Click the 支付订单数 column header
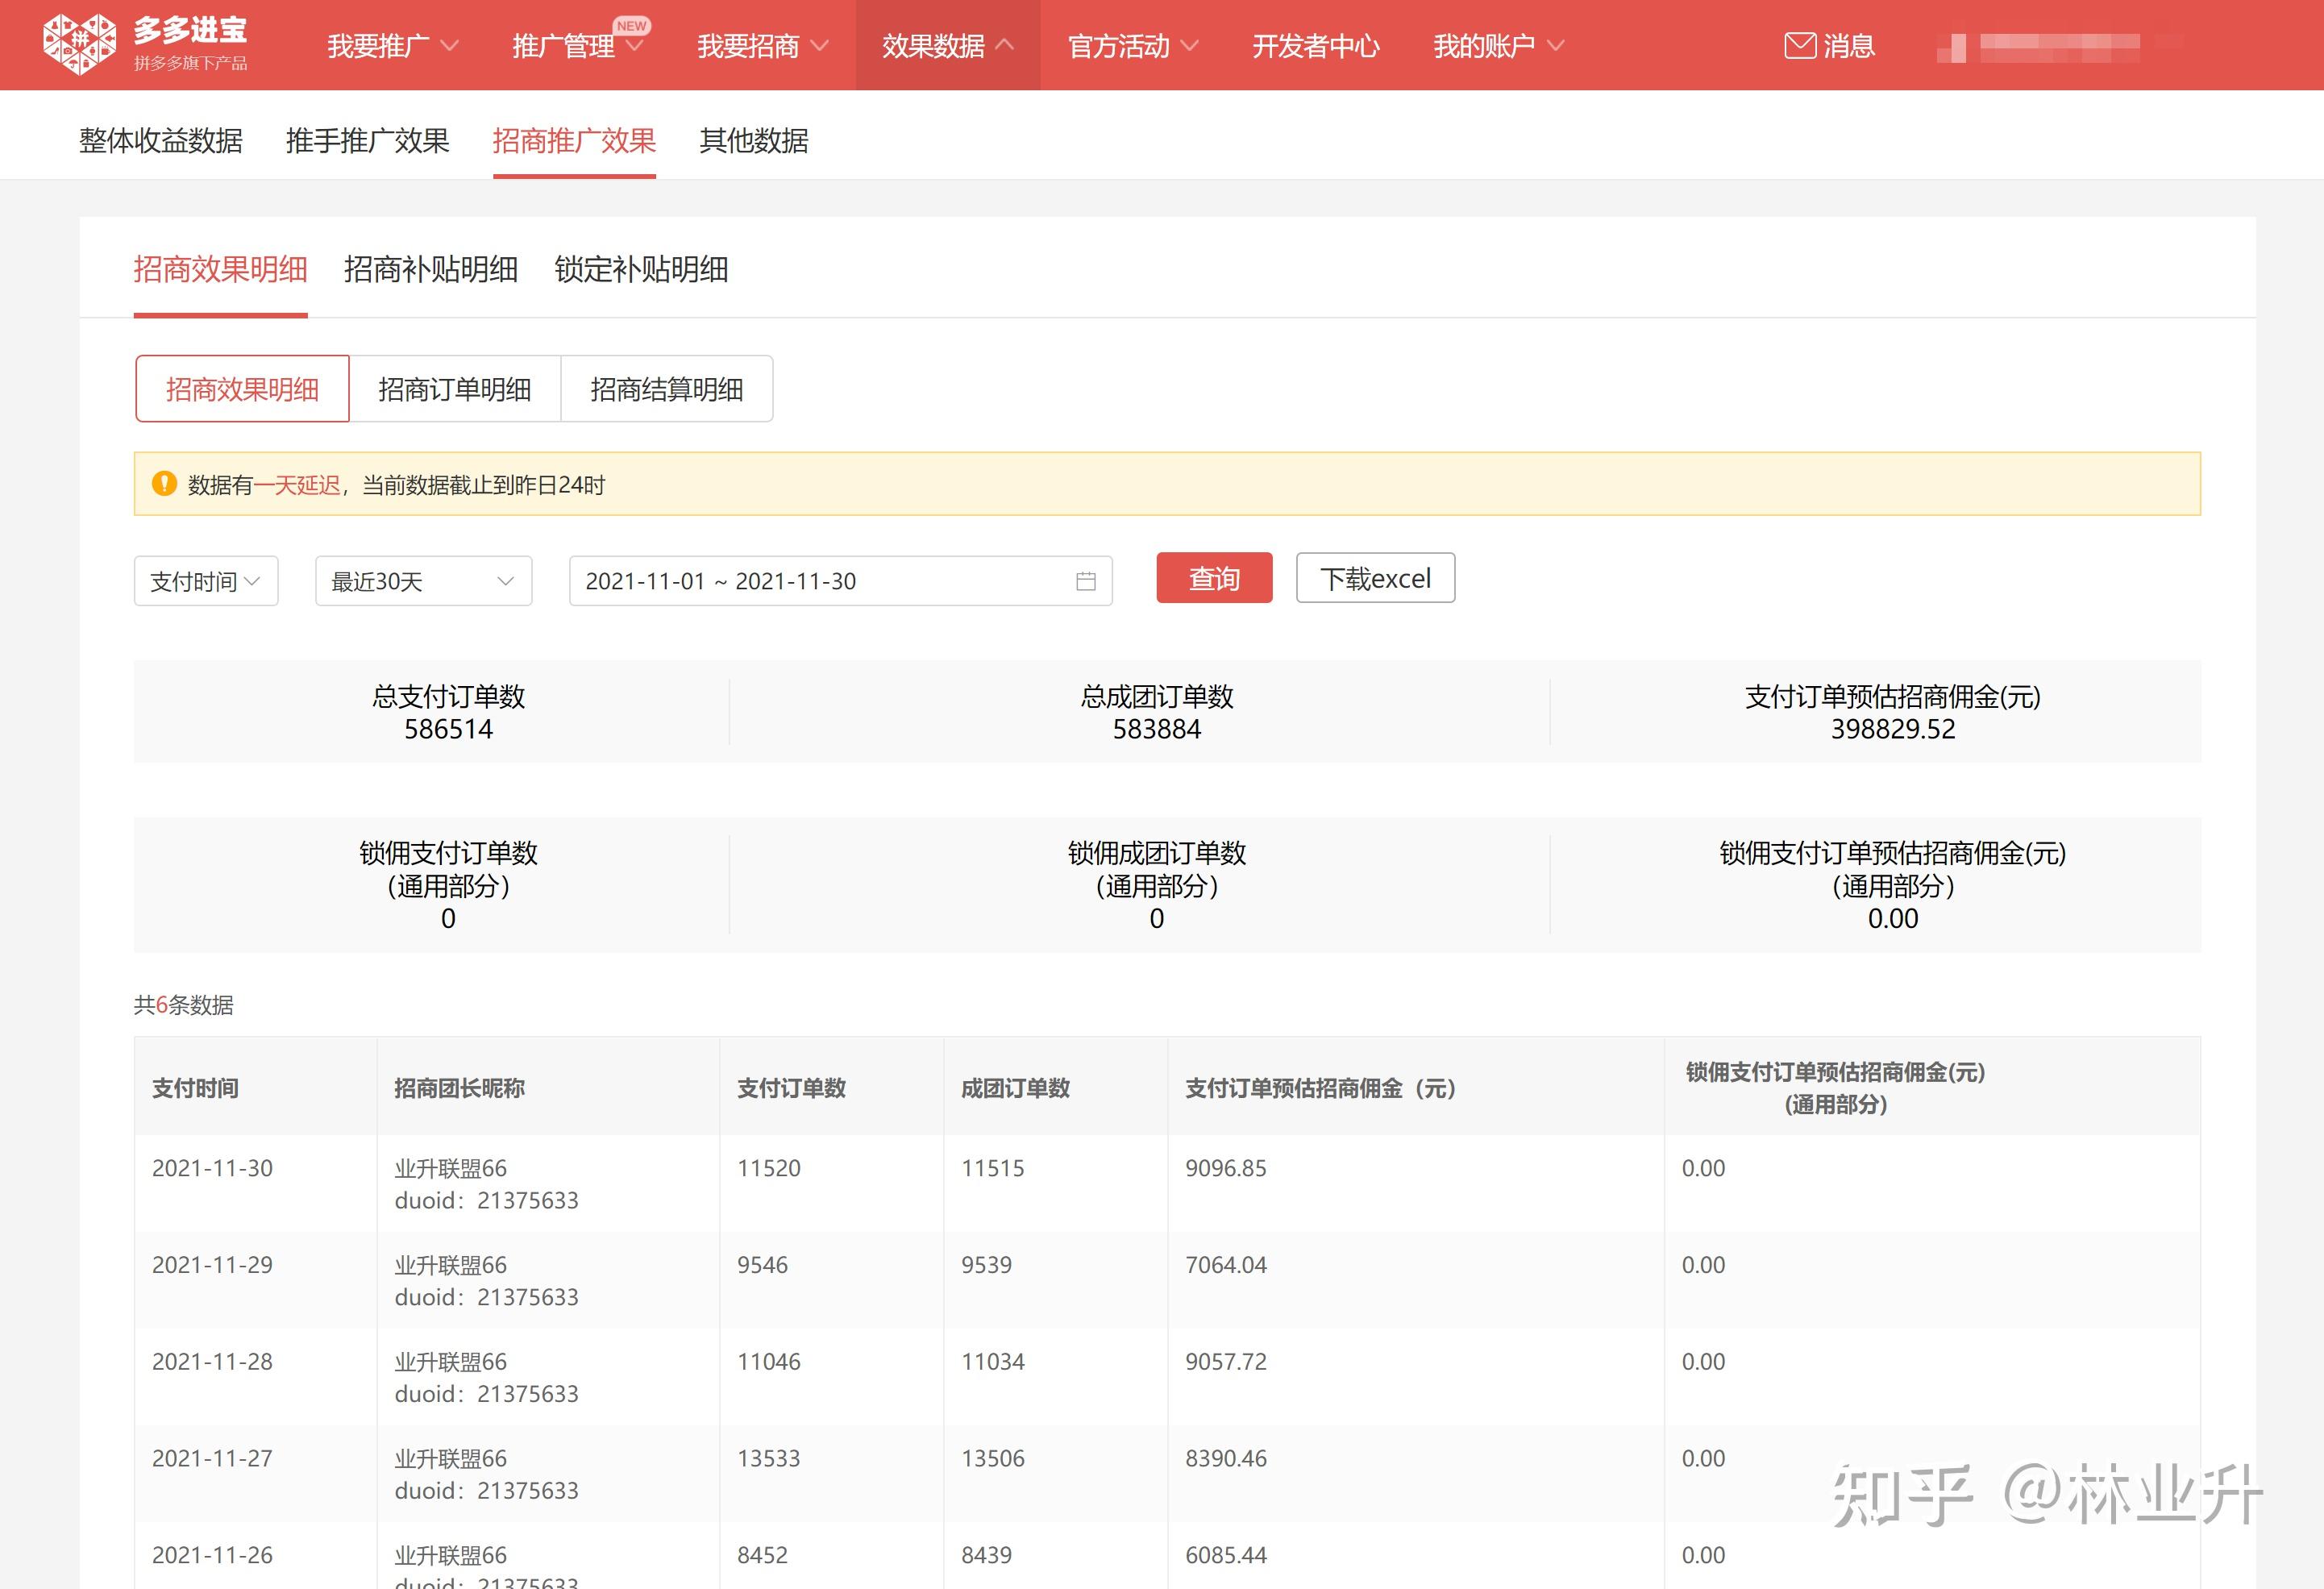 pos(791,1088)
